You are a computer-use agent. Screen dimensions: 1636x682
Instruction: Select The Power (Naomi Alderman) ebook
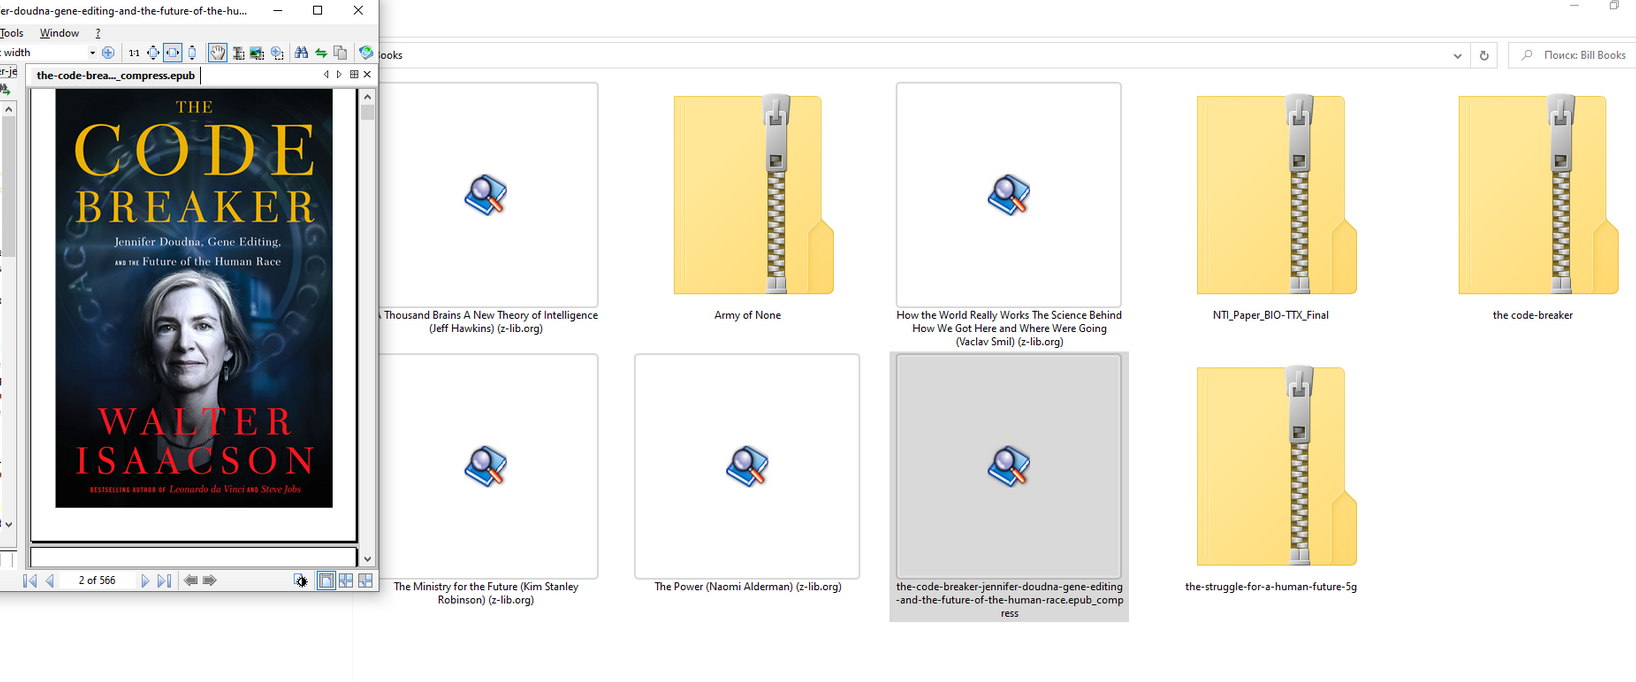tap(747, 466)
